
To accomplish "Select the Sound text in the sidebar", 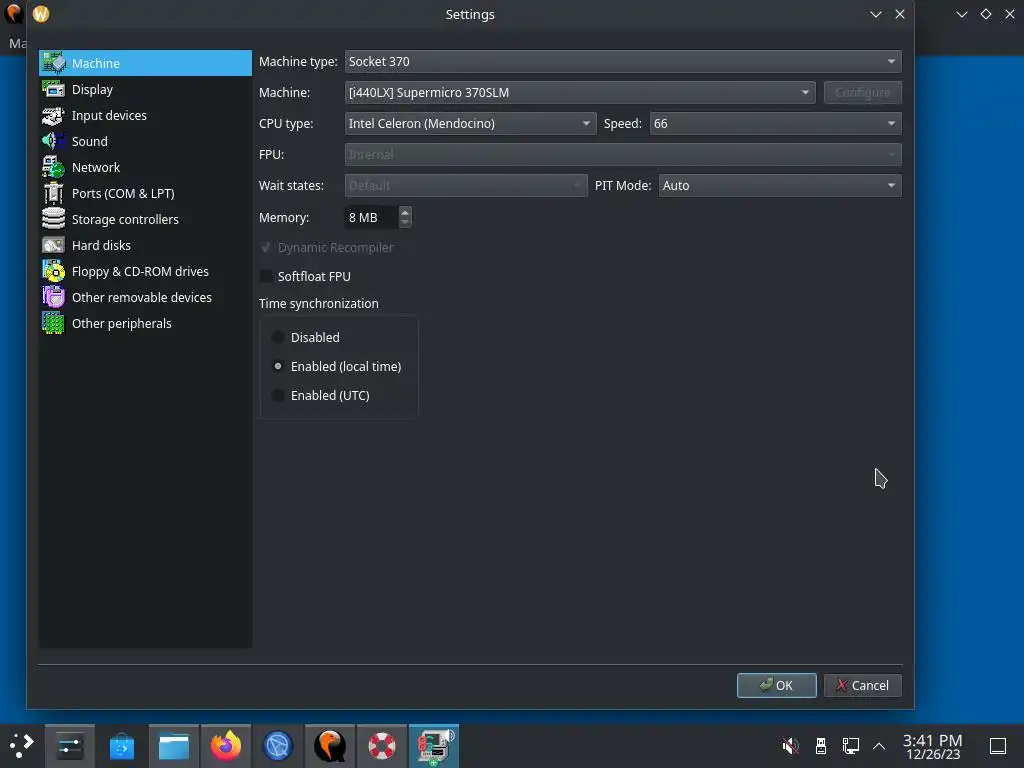I will coord(89,141).
